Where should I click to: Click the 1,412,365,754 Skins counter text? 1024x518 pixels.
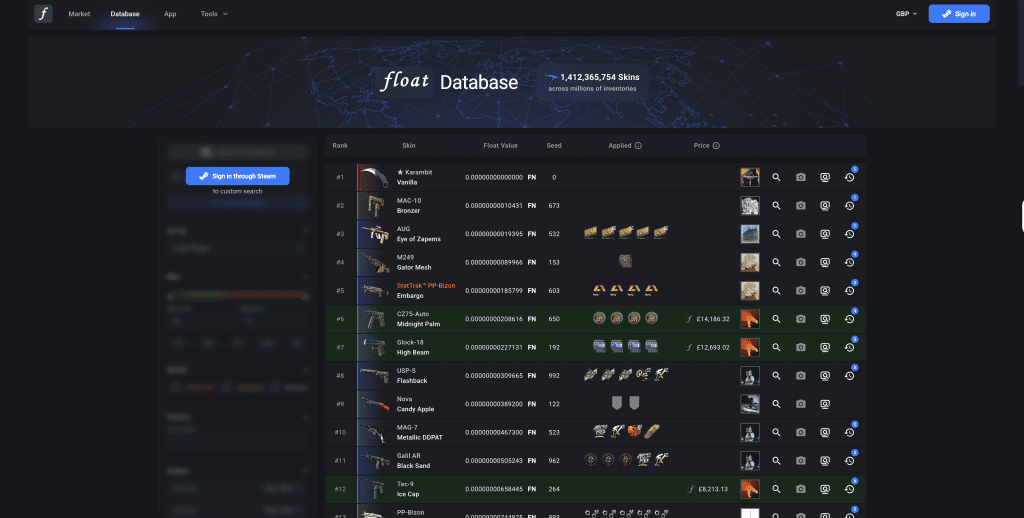(600, 77)
